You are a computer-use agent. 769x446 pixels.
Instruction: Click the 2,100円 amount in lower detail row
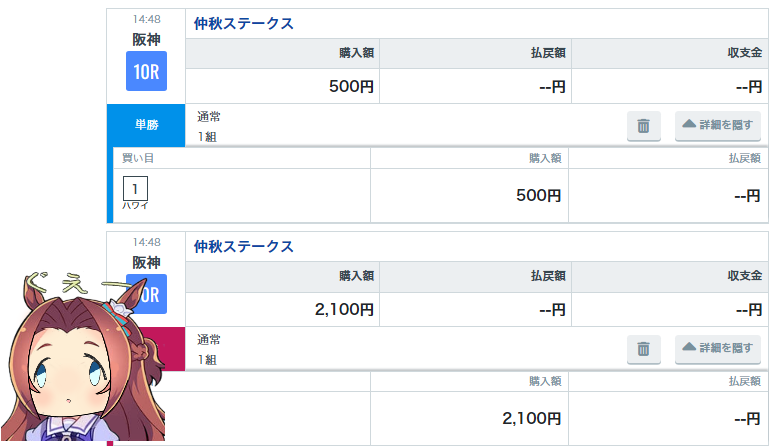click(532, 419)
